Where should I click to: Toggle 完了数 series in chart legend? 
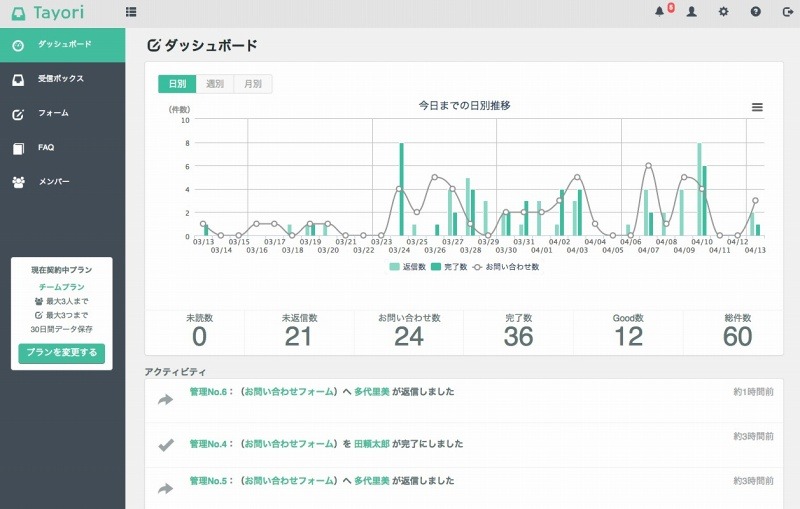[449, 267]
